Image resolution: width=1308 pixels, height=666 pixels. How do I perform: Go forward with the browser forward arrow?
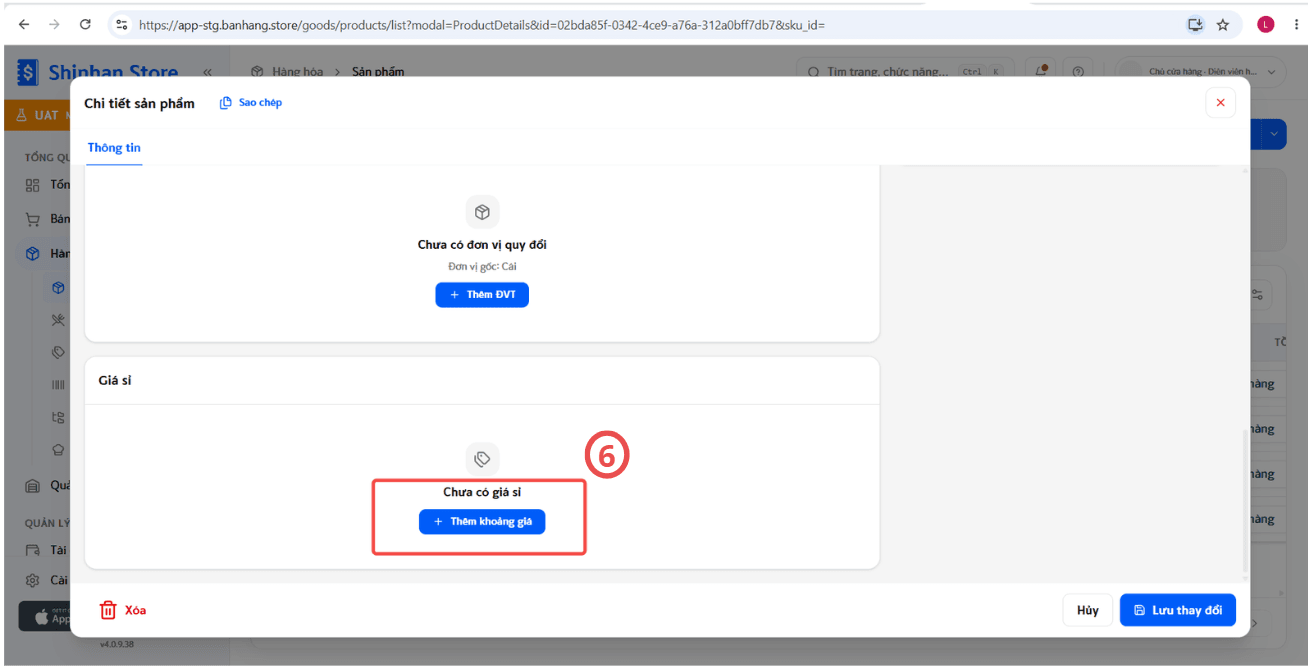point(54,24)
